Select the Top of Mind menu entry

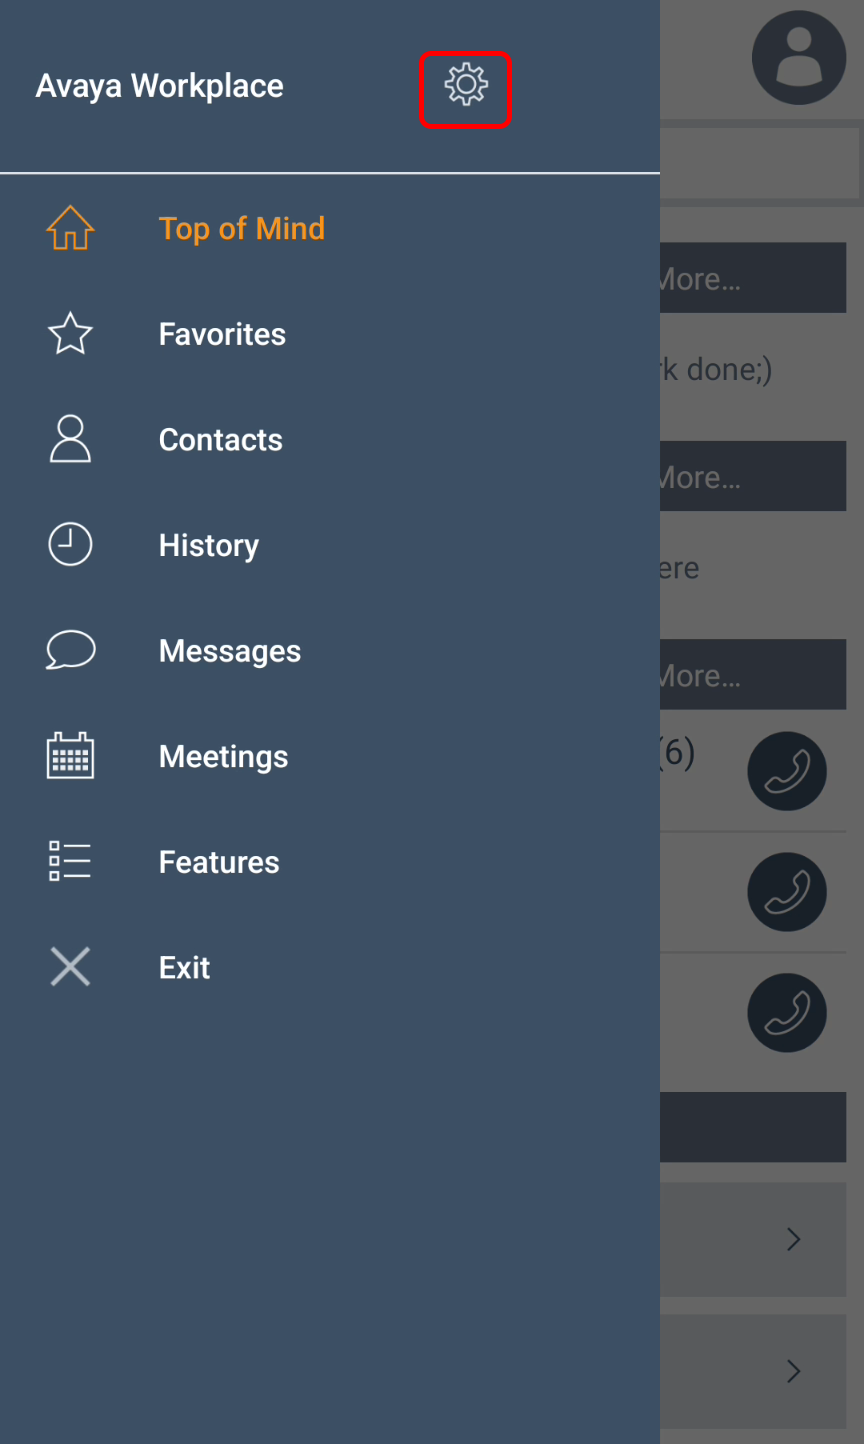(242, 228)
